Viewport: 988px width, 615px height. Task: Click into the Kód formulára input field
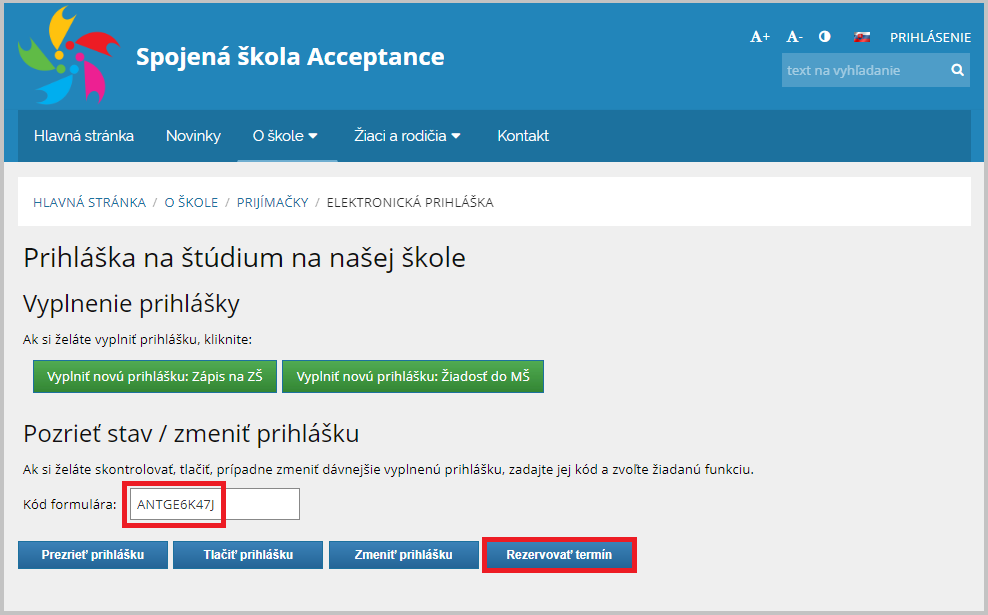pos(214,504)
